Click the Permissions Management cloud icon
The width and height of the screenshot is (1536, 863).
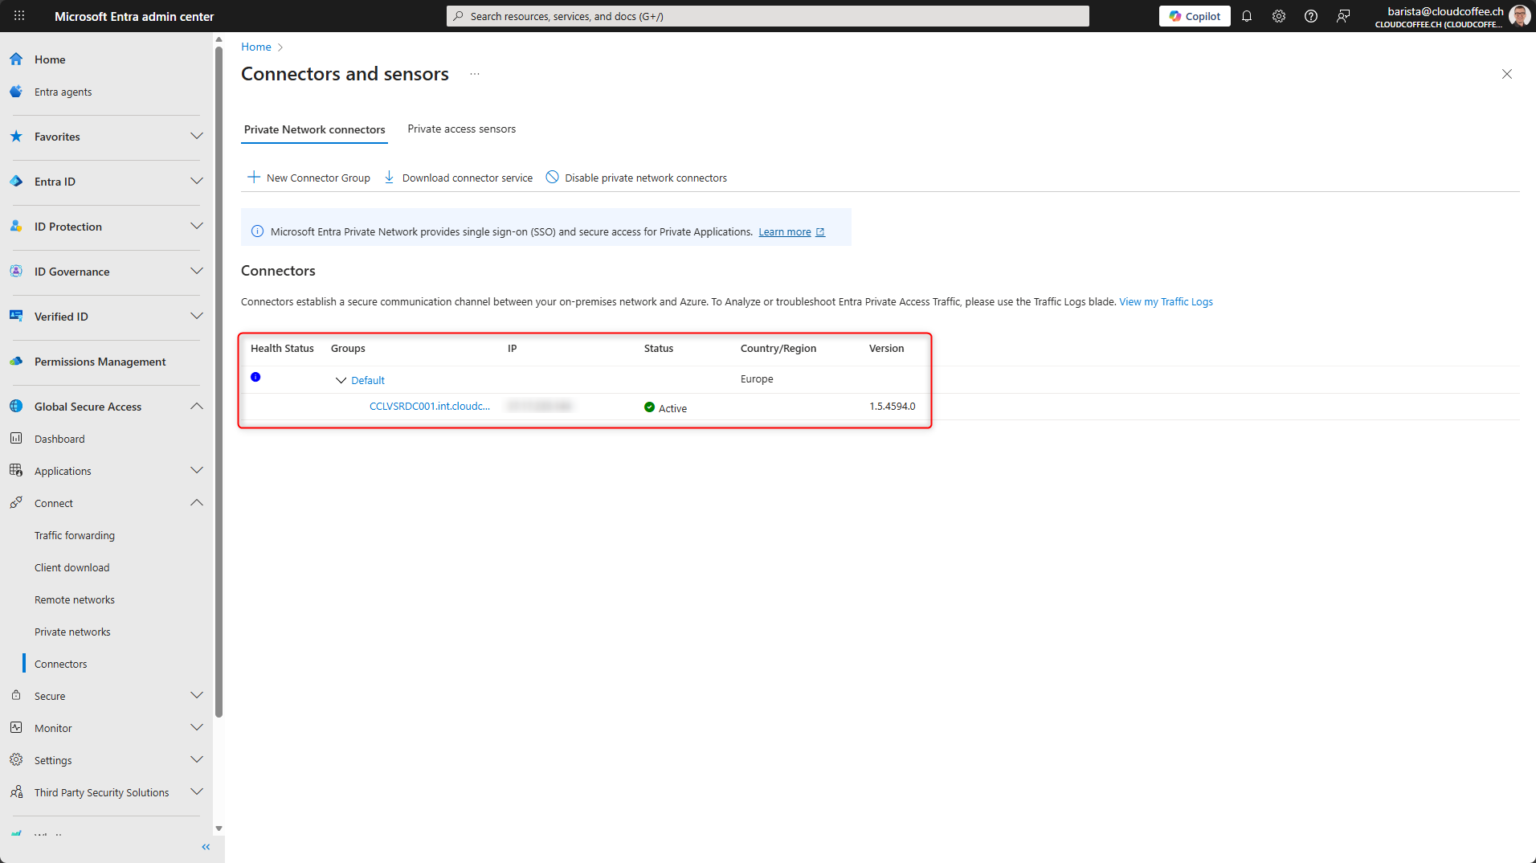16,361
